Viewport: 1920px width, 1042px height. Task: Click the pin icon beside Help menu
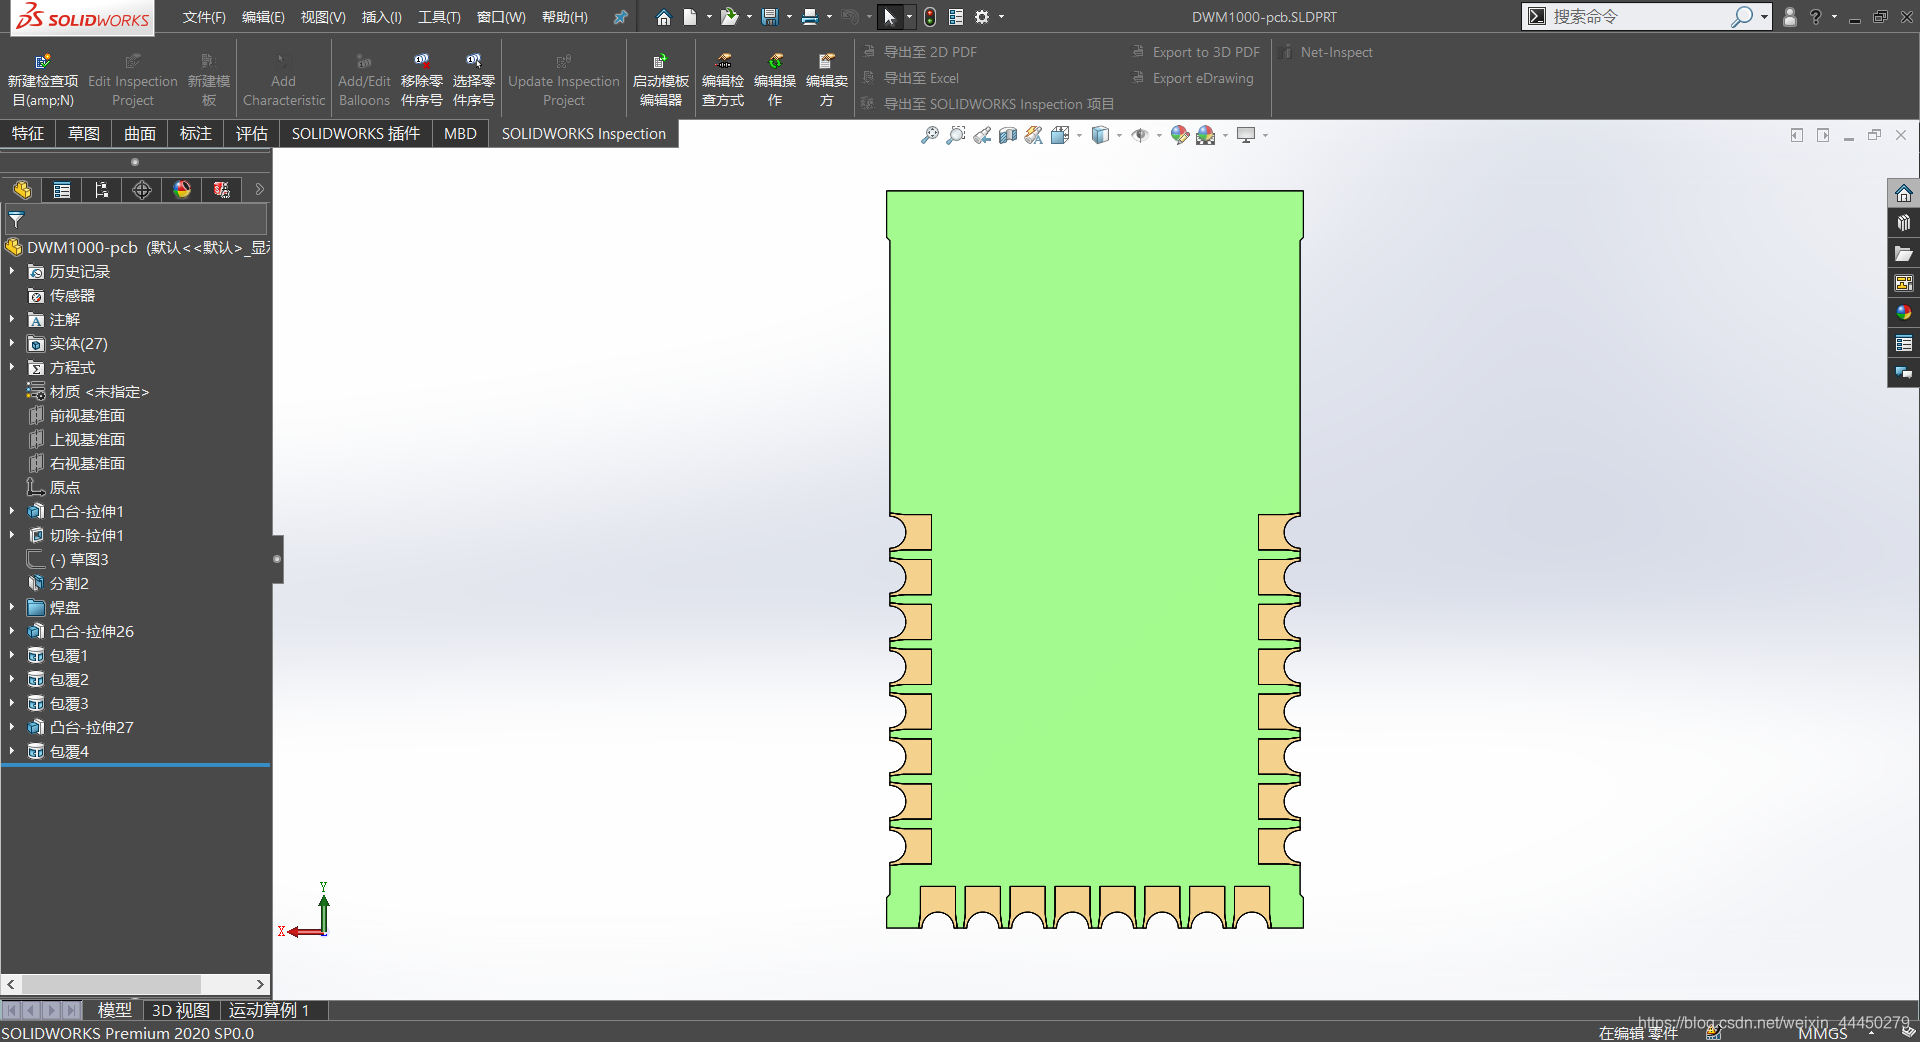coord(620,17)
